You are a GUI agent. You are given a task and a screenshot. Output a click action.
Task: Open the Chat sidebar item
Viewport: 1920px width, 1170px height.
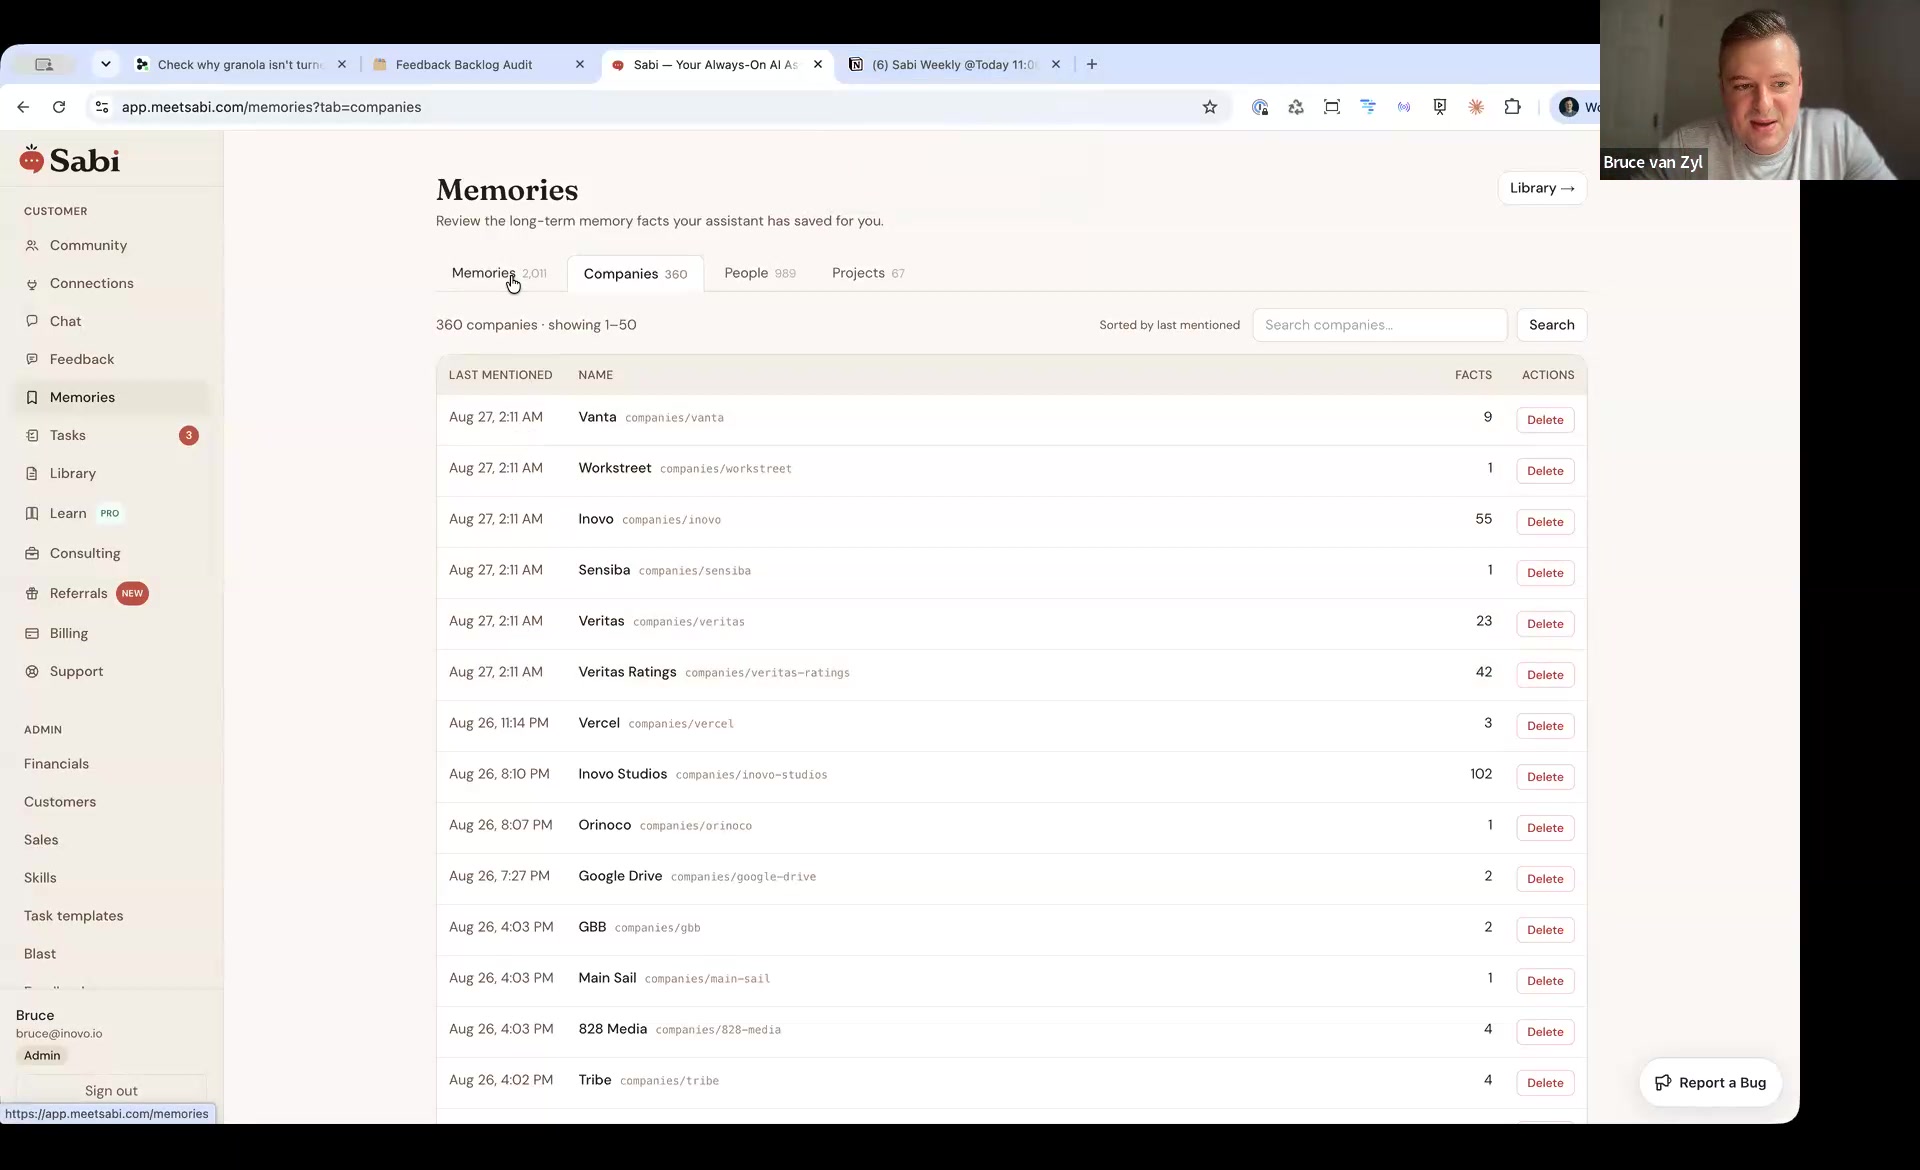[65, 321]
